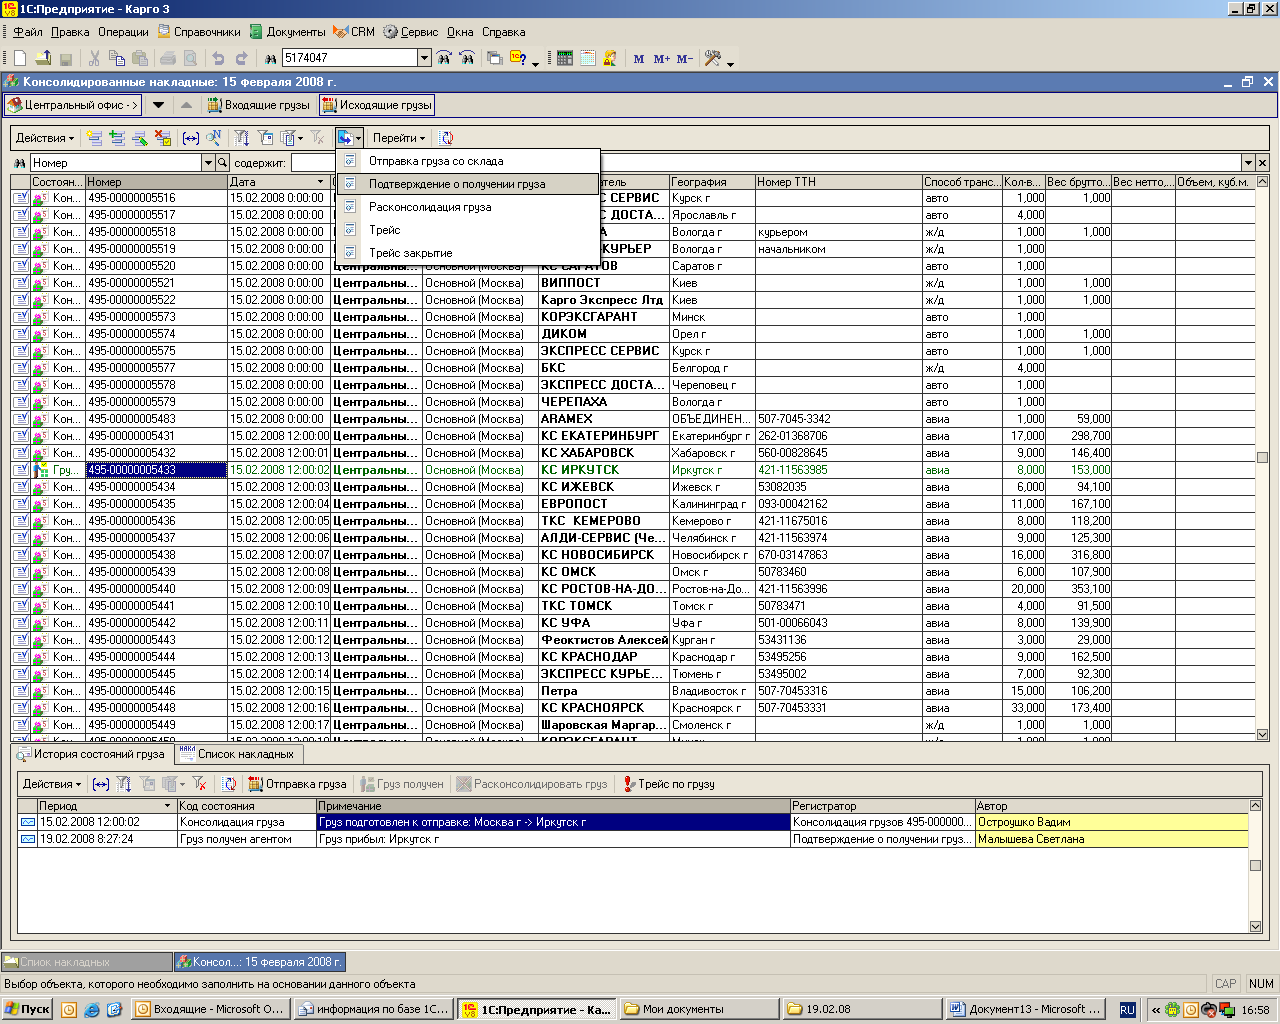Viewport: 1280px width, 1024px height.
Task: Click the 1C help question mark icon
Action: (x=517, y=58)
